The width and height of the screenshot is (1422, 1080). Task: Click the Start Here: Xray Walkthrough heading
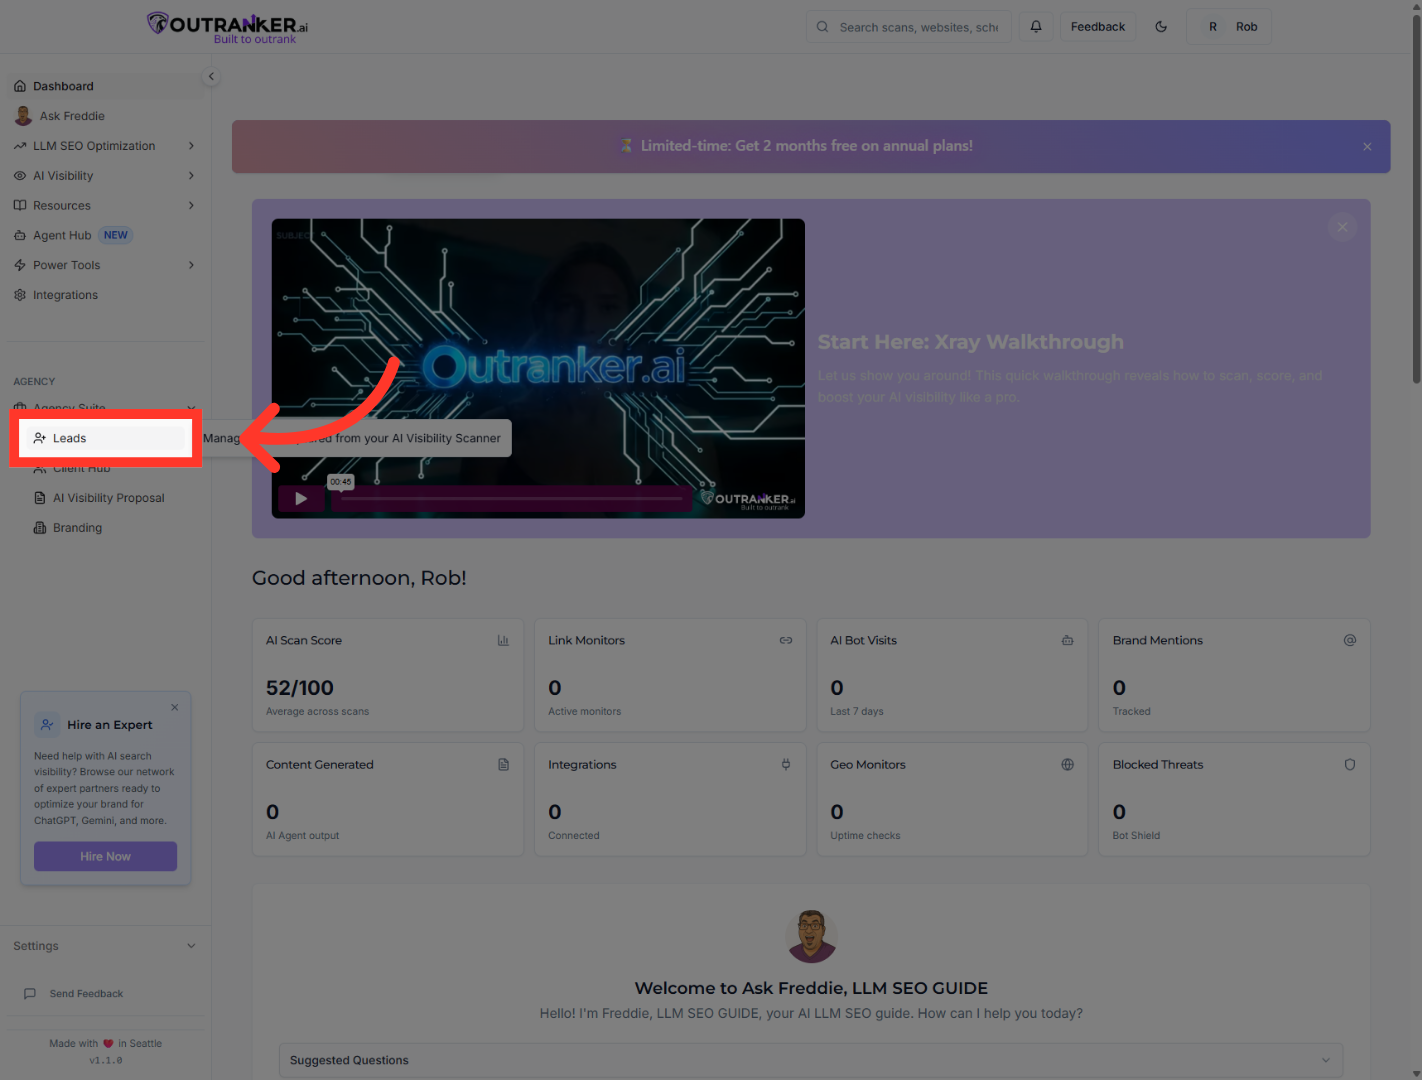(971, 342)
